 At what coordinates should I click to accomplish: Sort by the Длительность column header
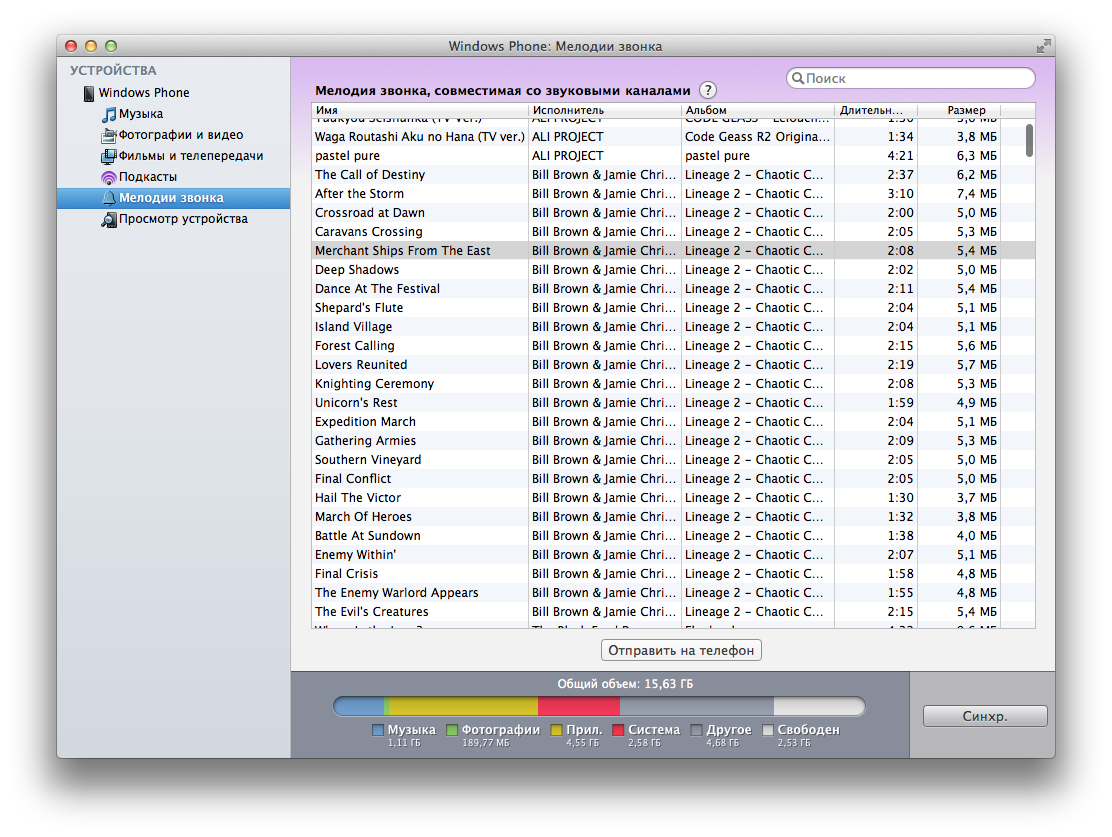(x=876, y=110)
